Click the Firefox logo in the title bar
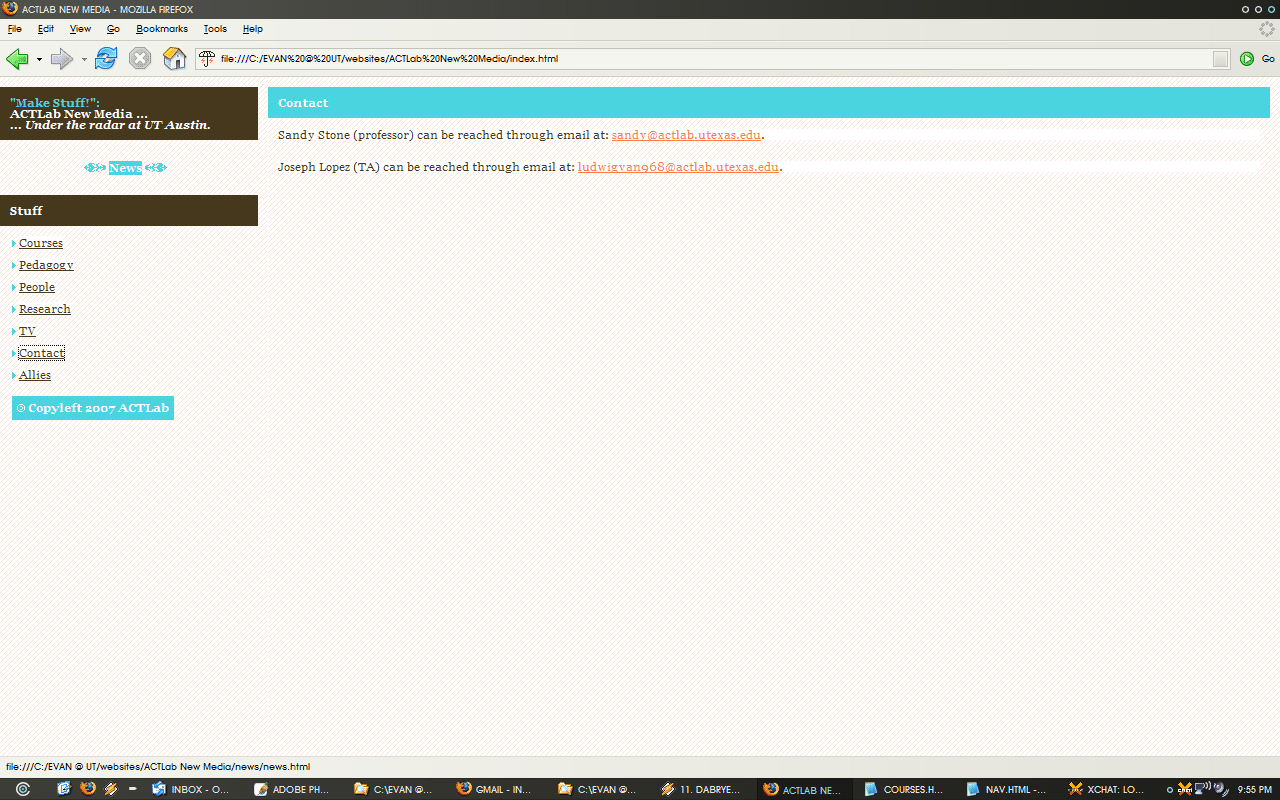Screen dimensions: 1280x800 pyautogui.click(x=11, y=9)
